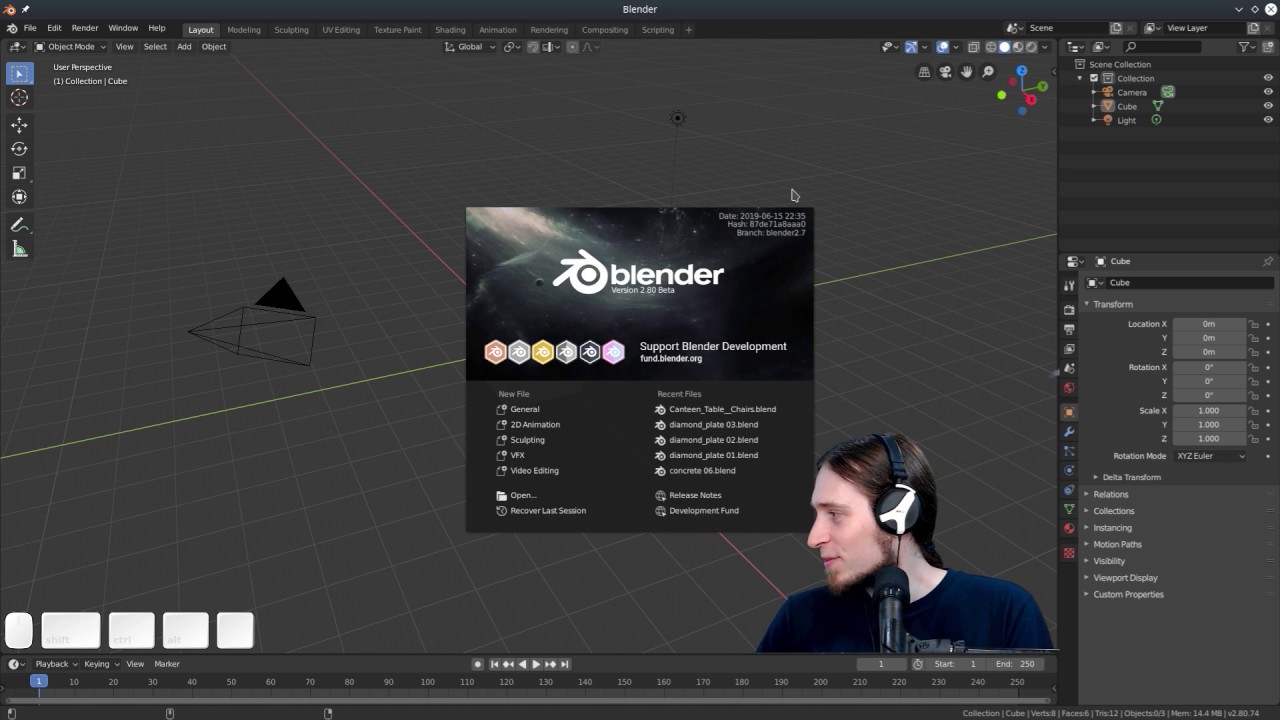Toggle viewport overlays display
The width and height of the screenshot is (1280, 720).
[x=942, y=46]
